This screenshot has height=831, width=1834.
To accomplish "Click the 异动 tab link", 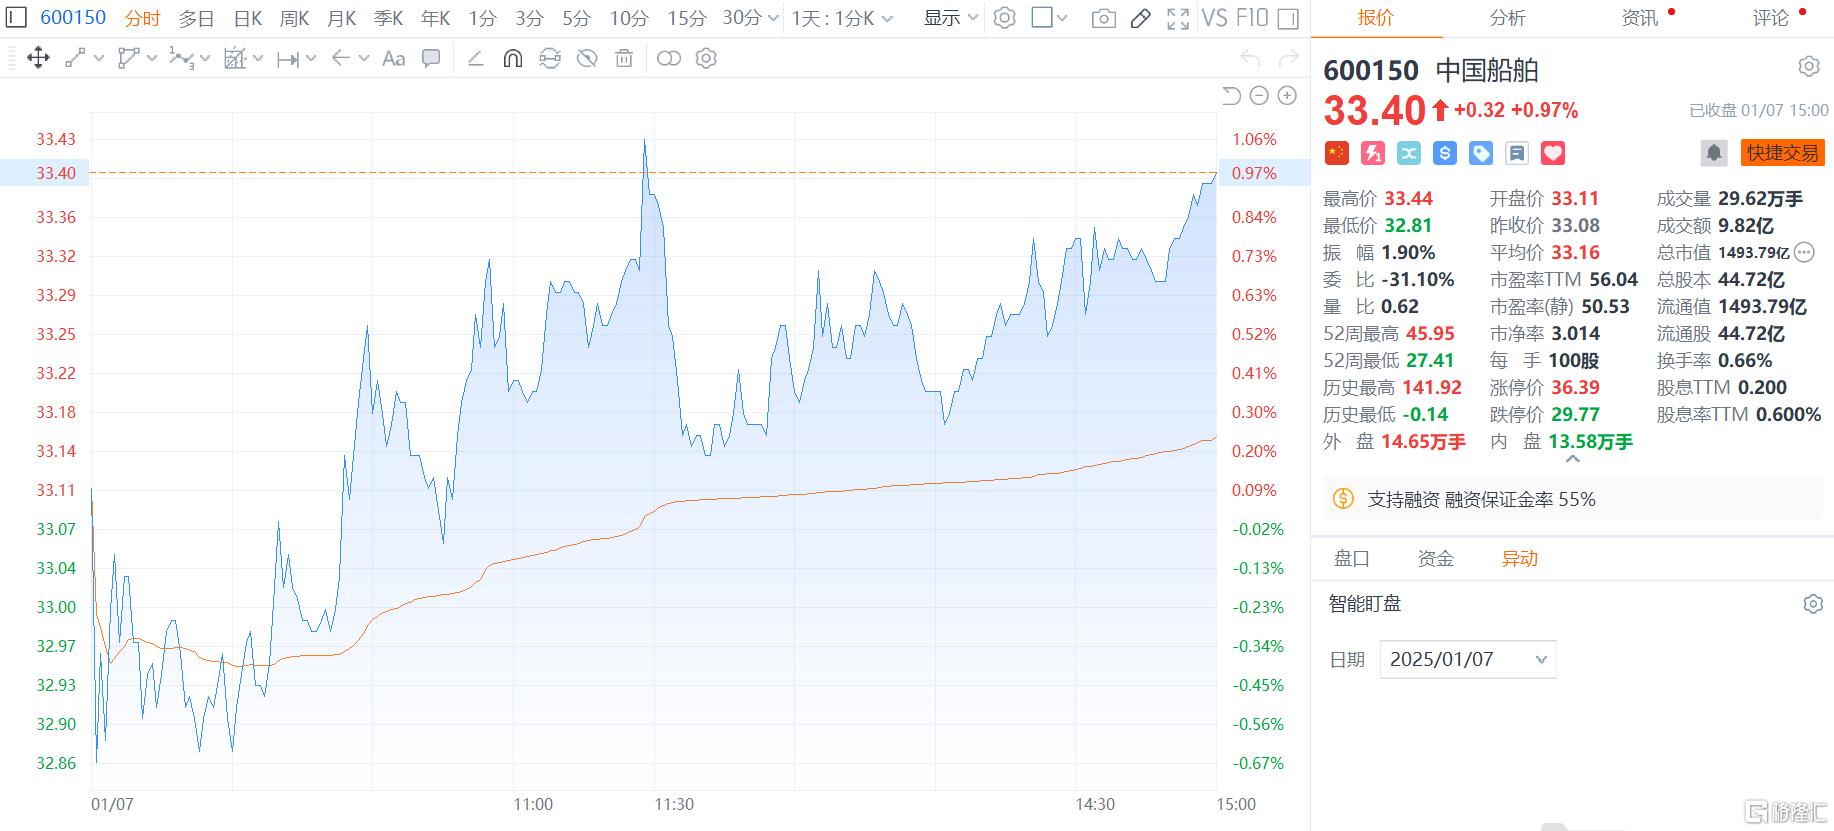I will pos(1519,559).
